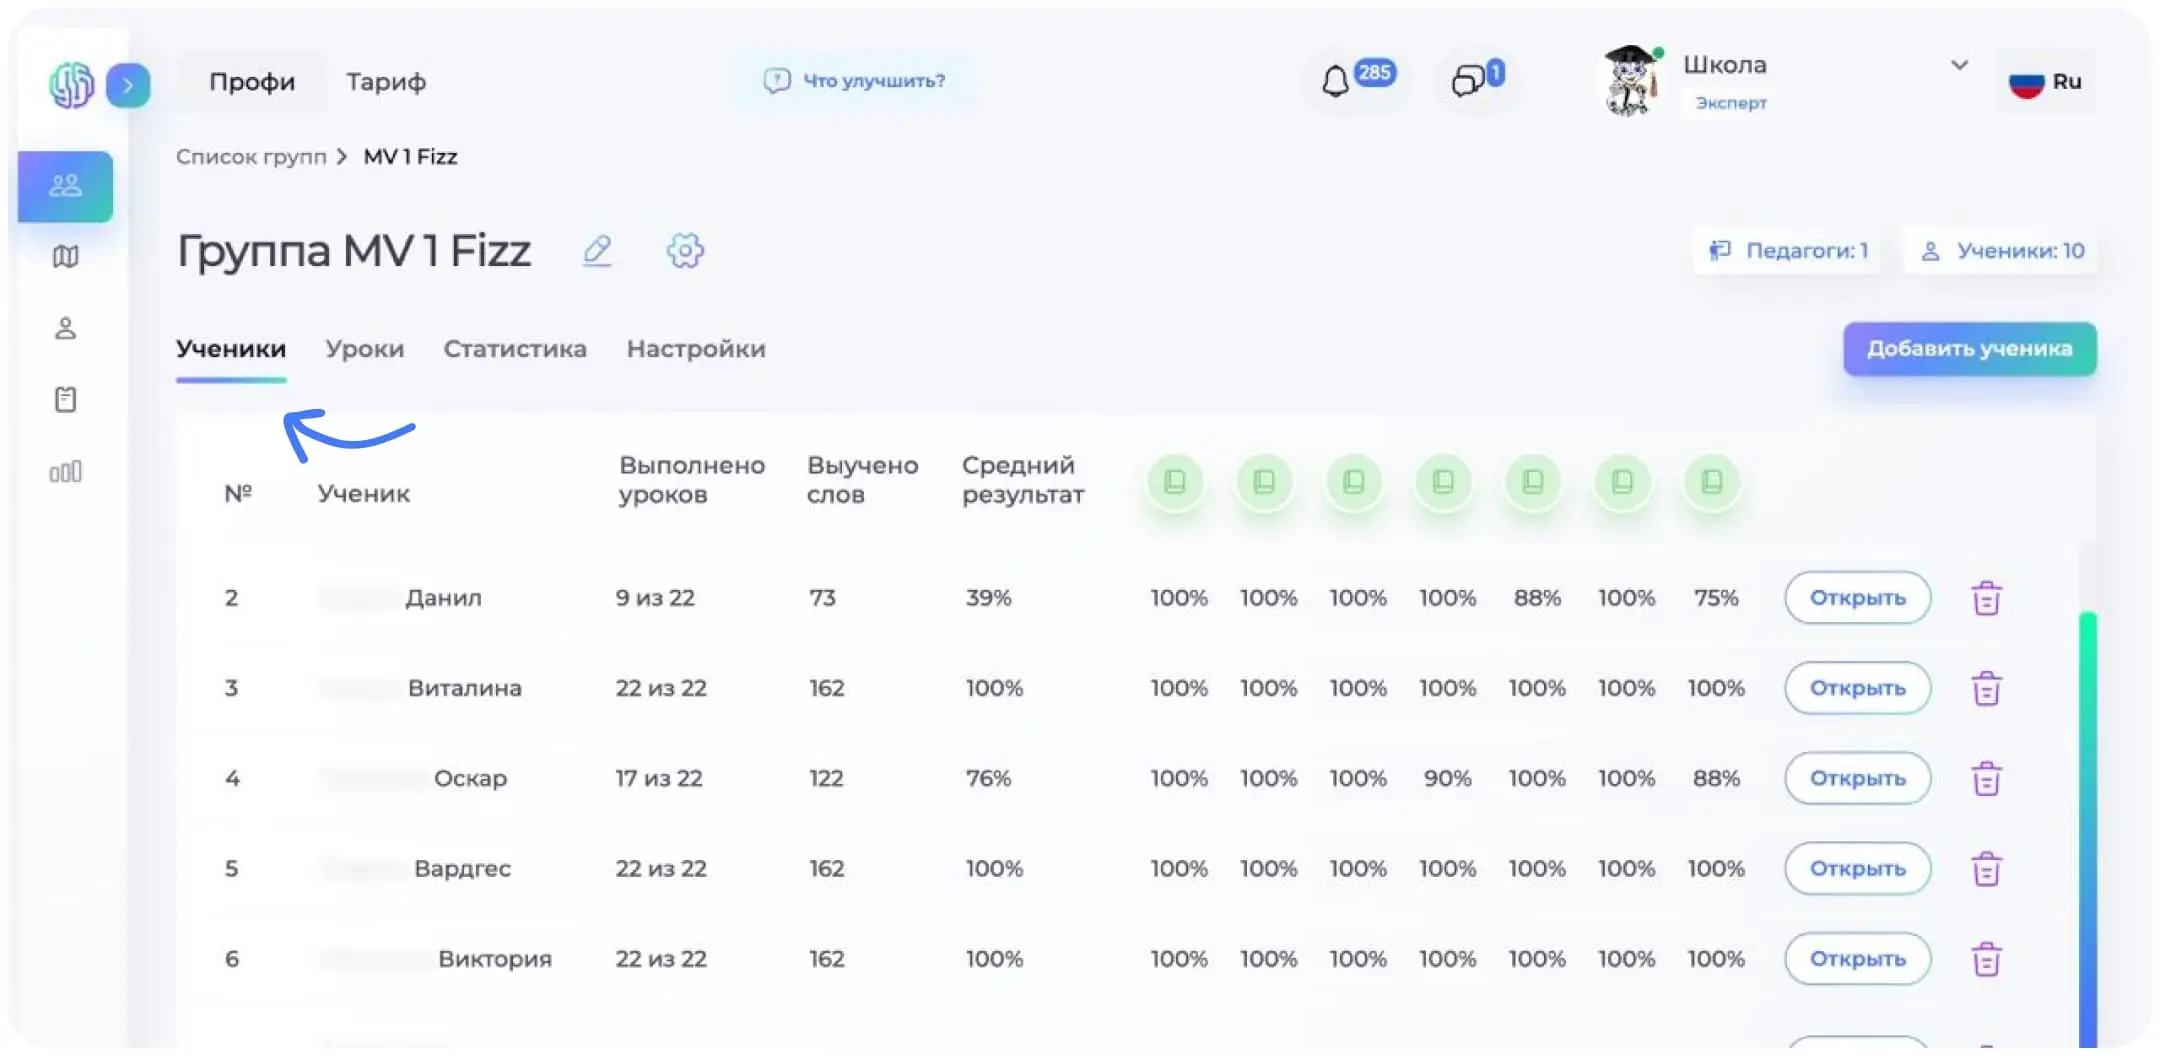
Task: Click the pencil icon to rename the group
Action: [x=597, y=251]
